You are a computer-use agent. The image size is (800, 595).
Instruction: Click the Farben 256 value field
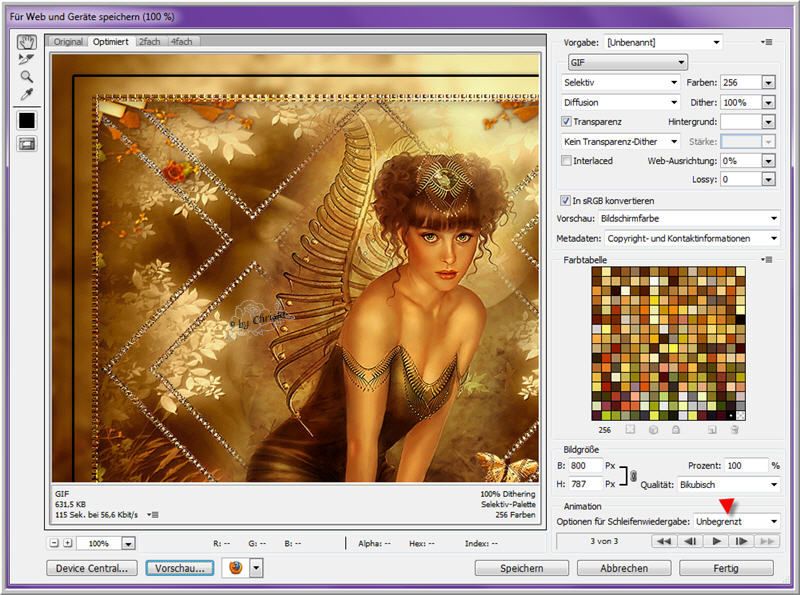pyautogui.click(x=741, y=82)
